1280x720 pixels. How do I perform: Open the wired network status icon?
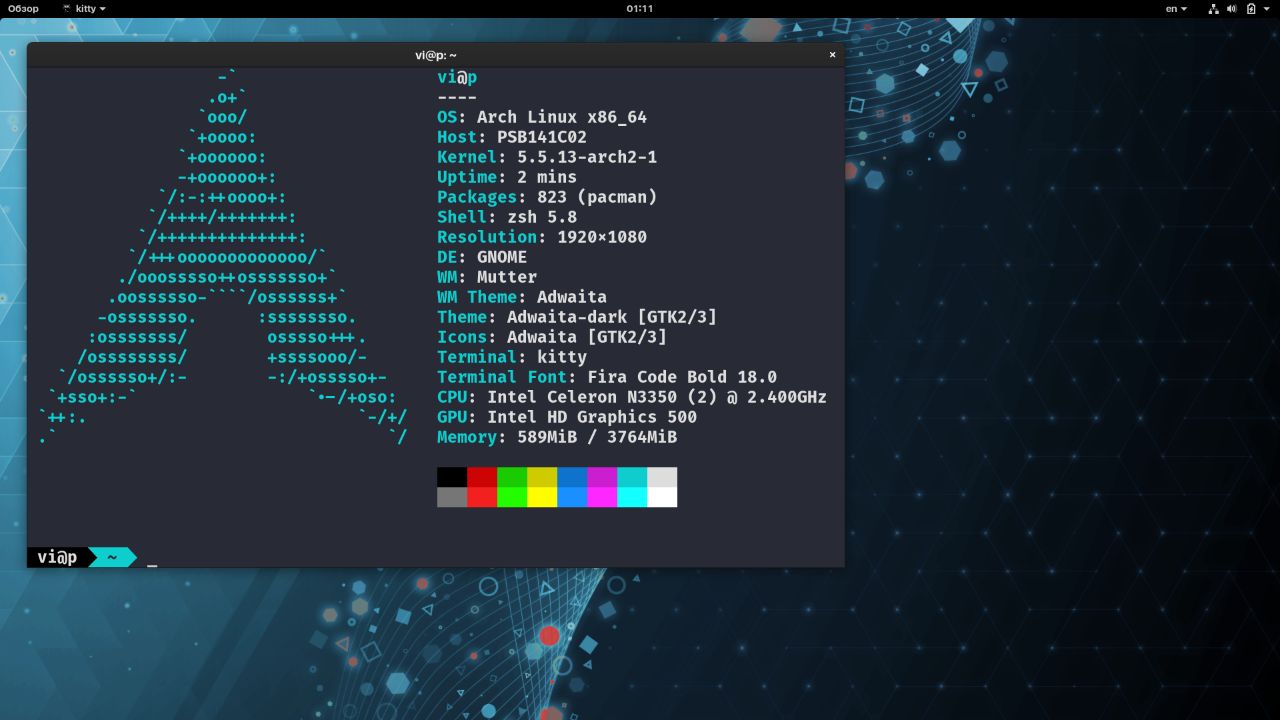click(1214, 8)
